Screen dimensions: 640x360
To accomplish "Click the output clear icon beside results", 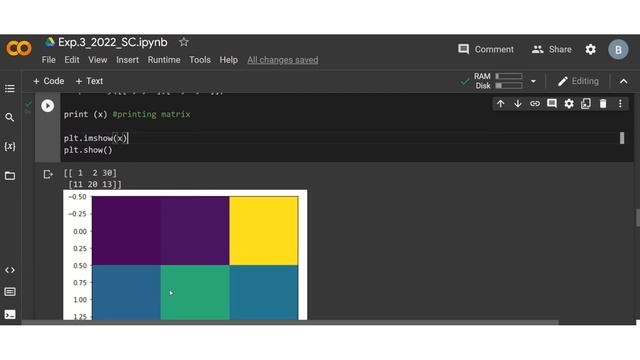I will (48, 175).
